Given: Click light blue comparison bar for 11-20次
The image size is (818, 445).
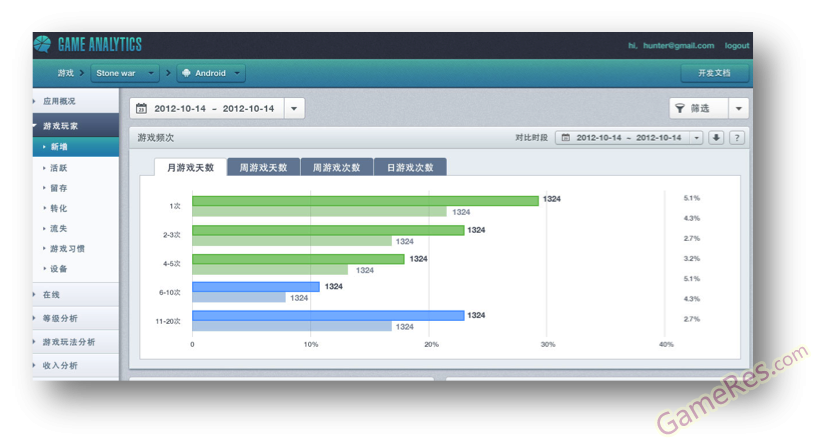Looking at the screenshot, I should coord(292,326).
